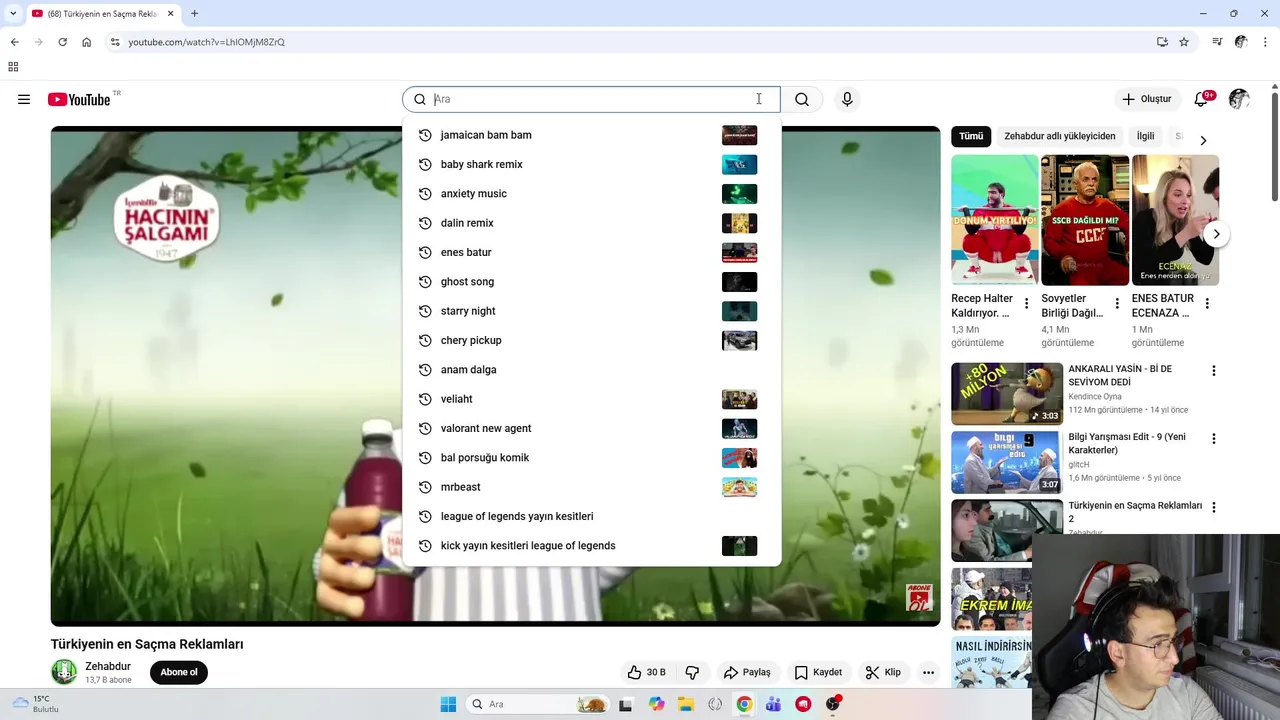Open options for 'Recep Halter Kaldırıyor' short
1280x720 pixels.
pos(1026,303)
